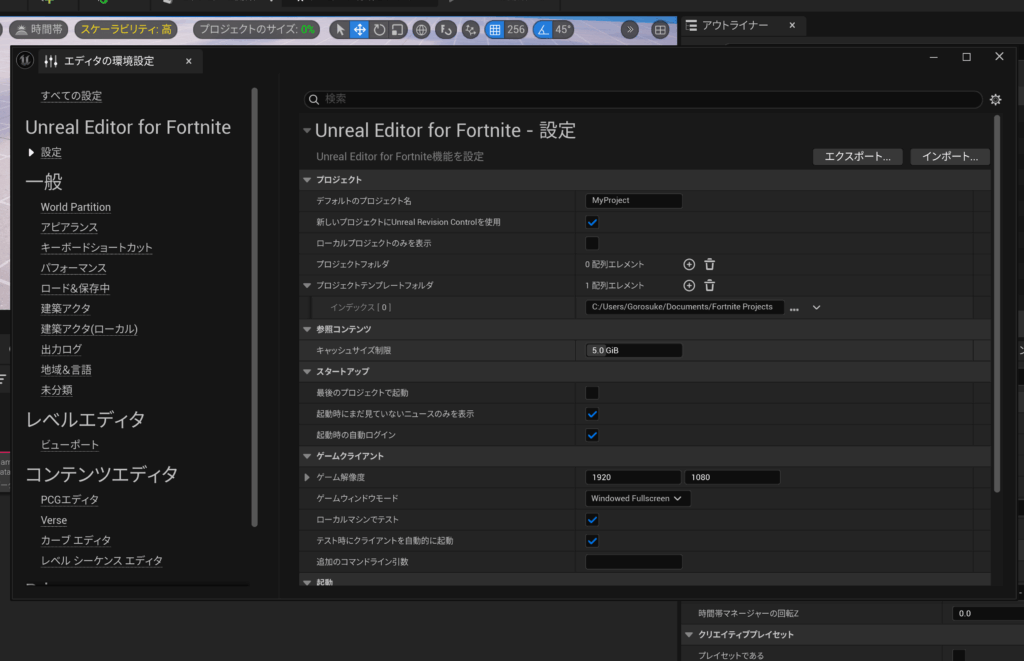
Task: Open the settings gear options icon
Action: tap(995, 99)
